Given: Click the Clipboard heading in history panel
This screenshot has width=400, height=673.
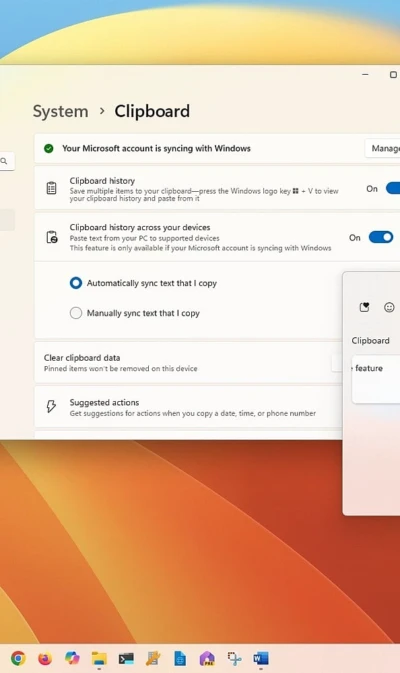Looking at the screenshot, I should [370, 340].
